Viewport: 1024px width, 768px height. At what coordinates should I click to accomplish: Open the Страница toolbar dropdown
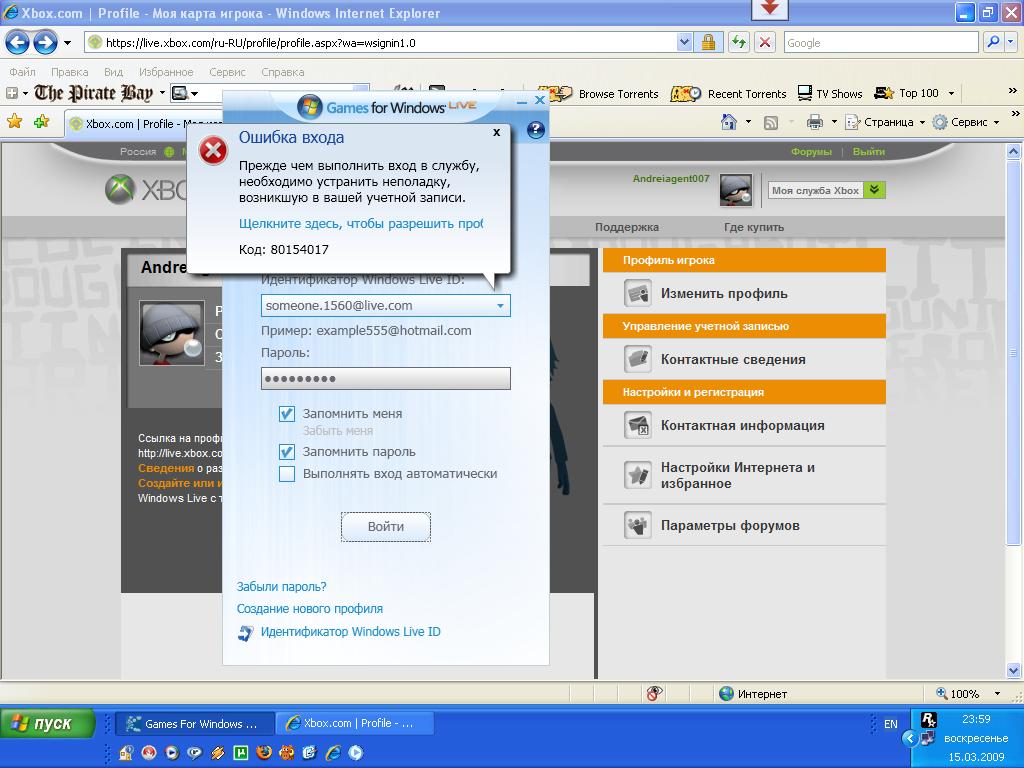(x=921, y=122)
